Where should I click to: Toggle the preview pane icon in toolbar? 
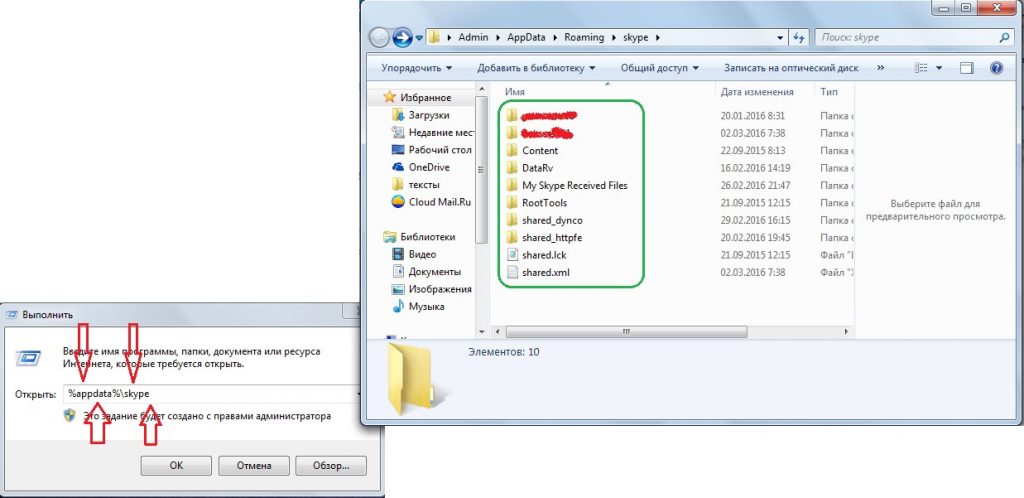click(x=967, y=68)
